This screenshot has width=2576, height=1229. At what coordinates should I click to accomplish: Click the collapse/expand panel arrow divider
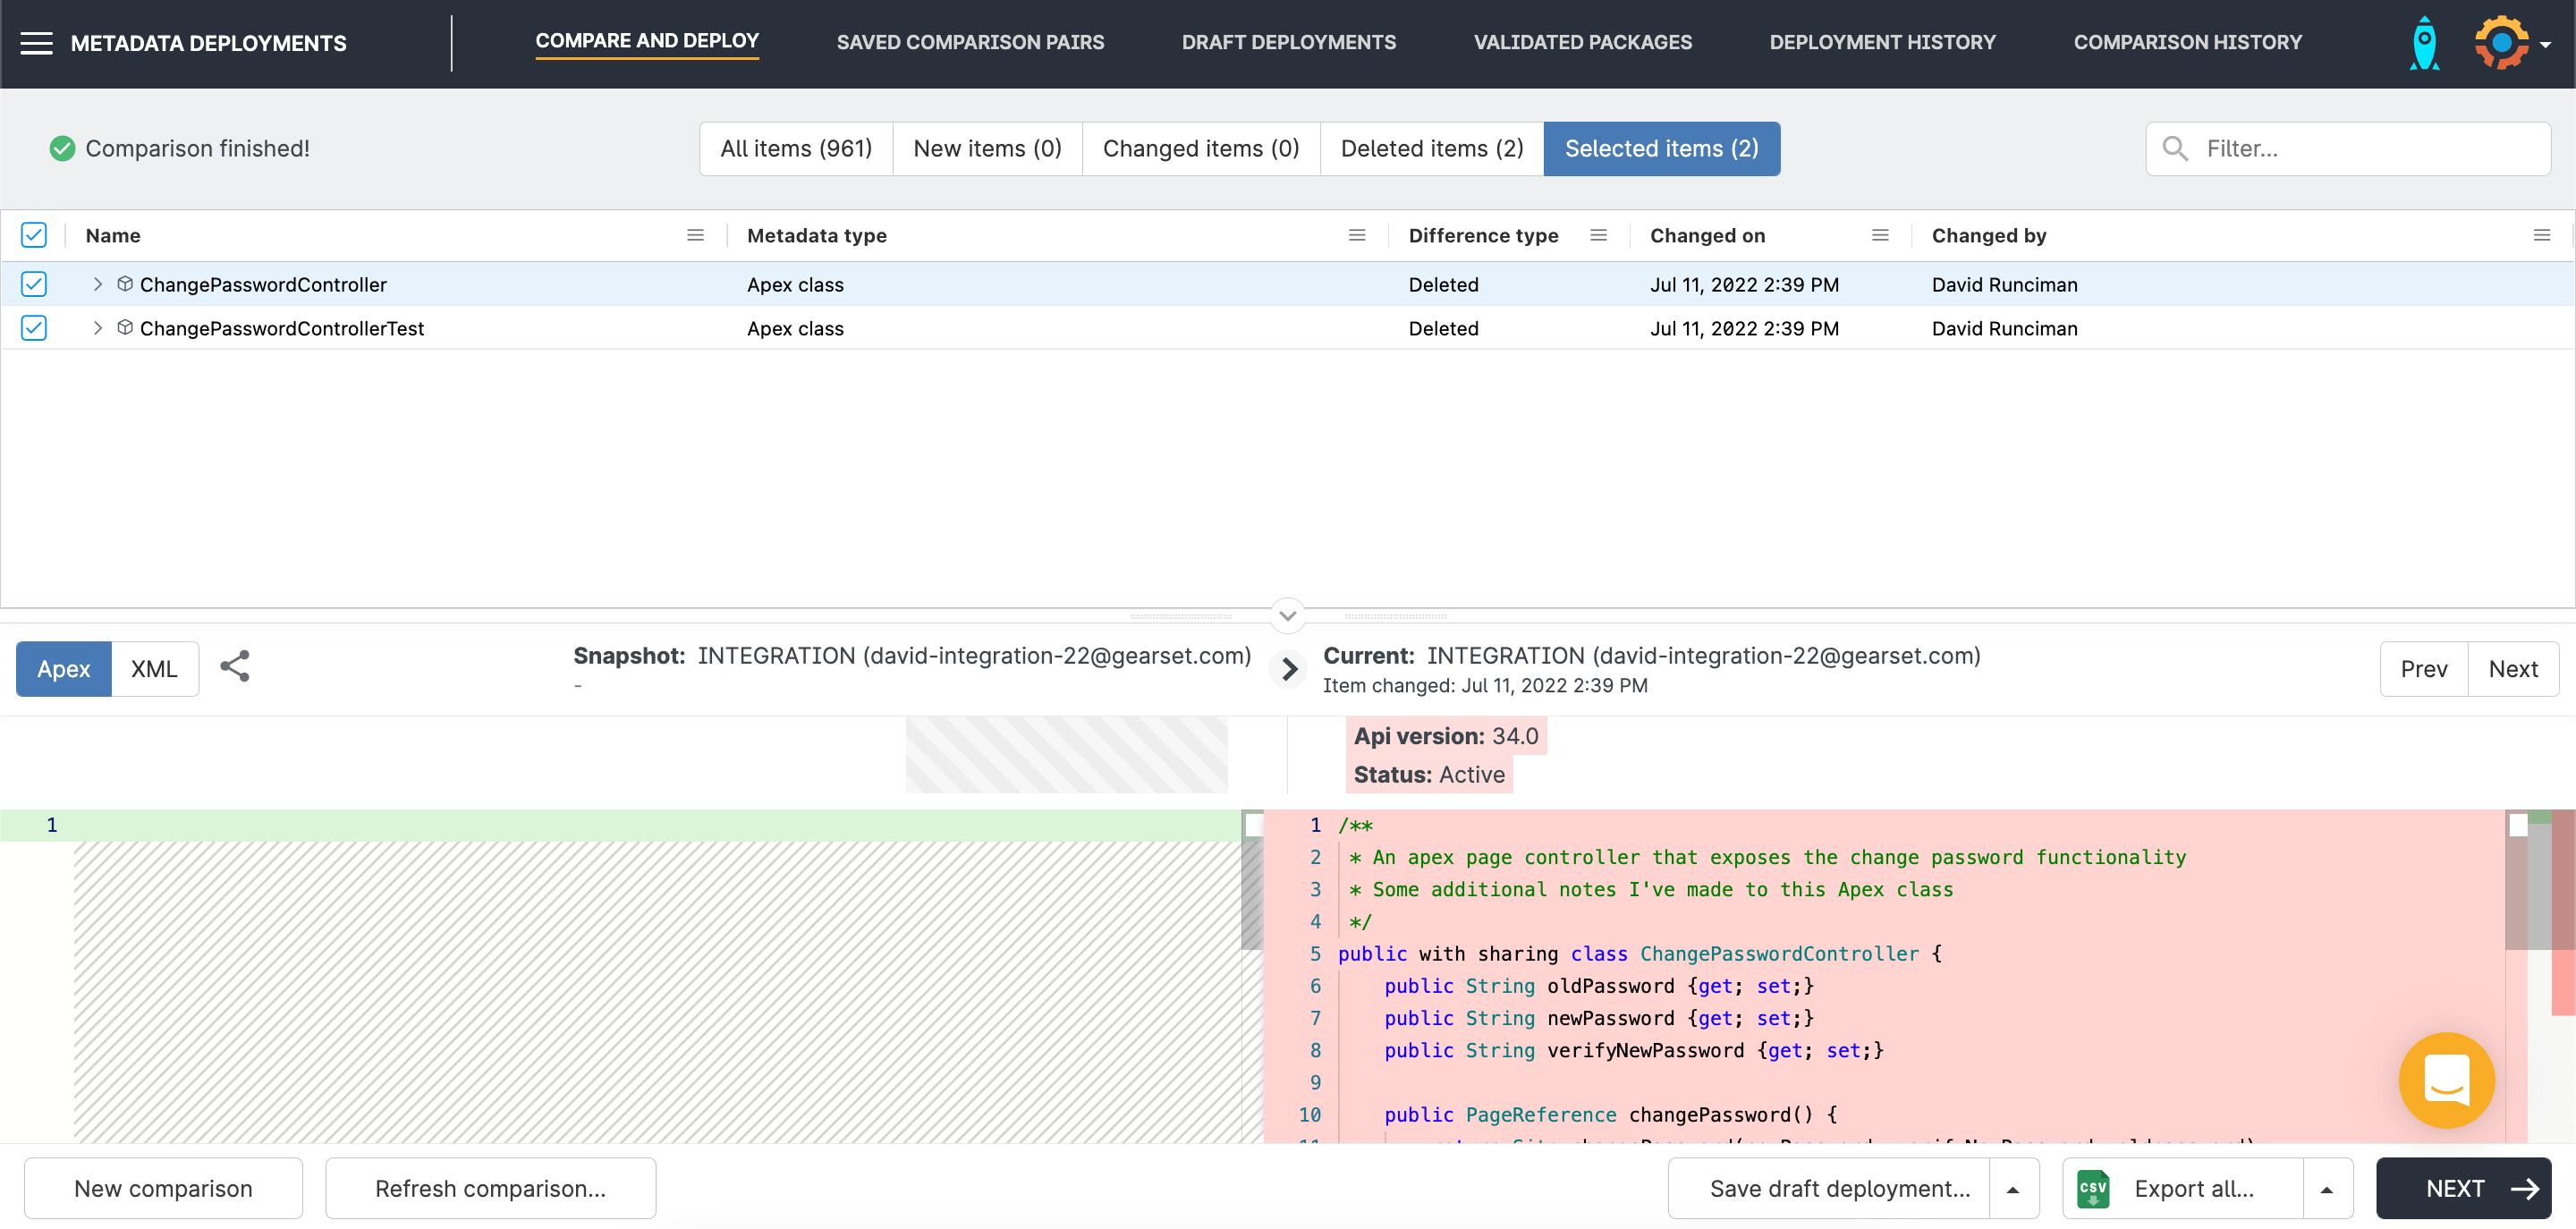[1288, 614]
